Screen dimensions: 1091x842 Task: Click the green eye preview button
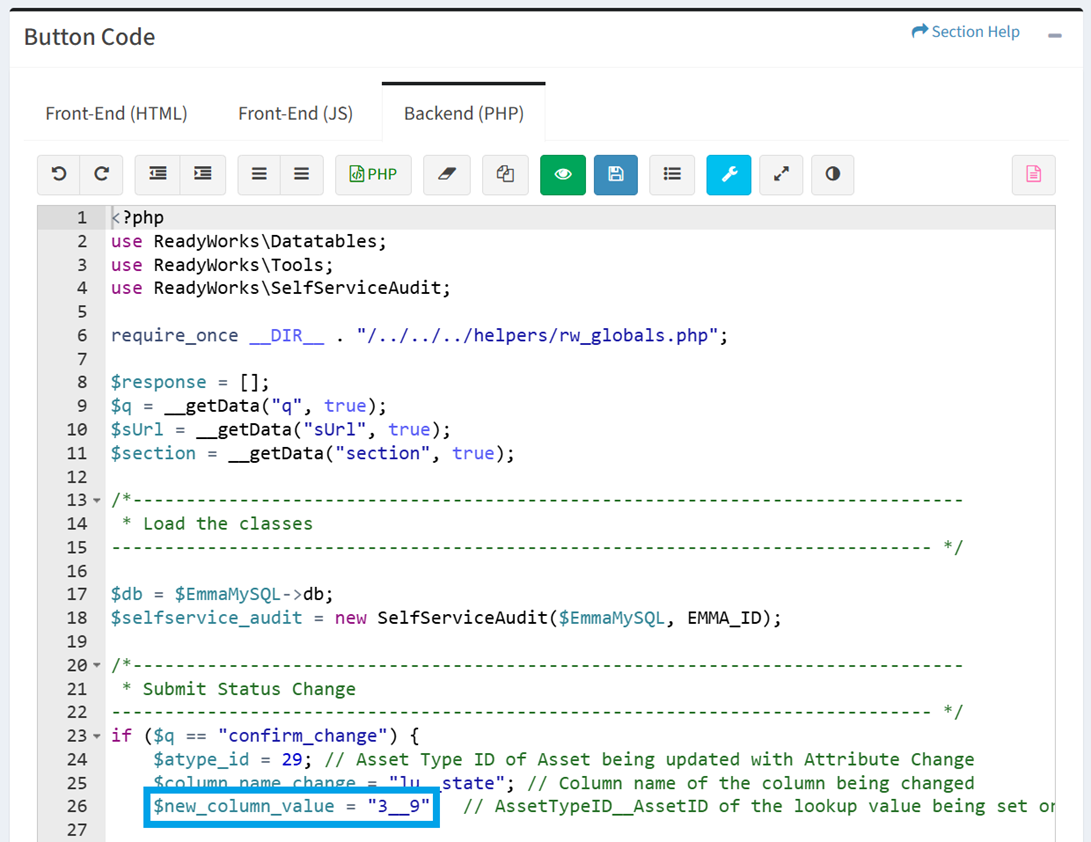pyautogui.click(x=563, y=174)
